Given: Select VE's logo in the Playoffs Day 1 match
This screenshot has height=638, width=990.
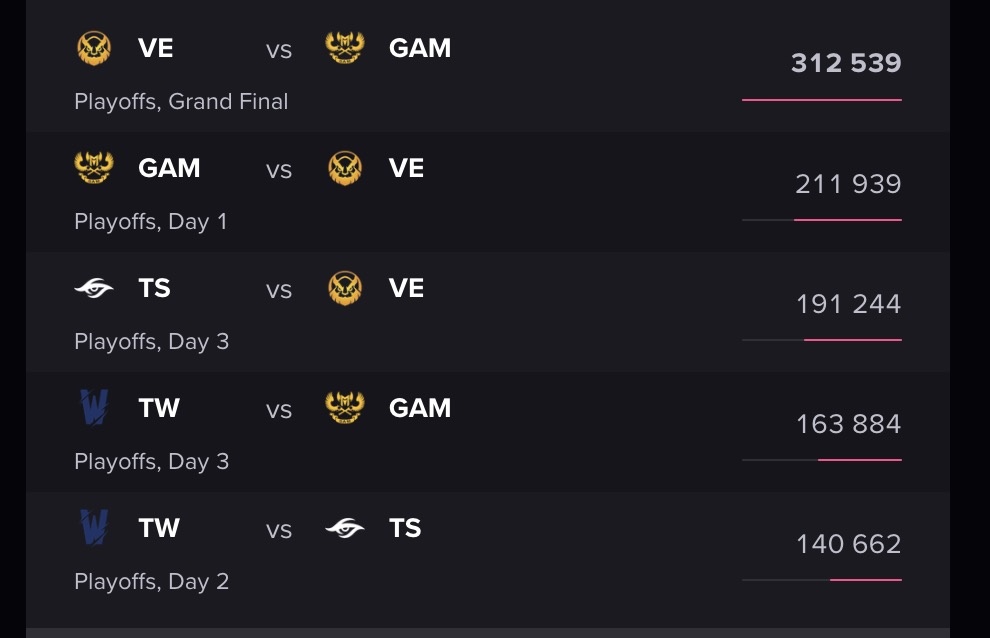Looking at the screenshot, I should click(x=345, y=168).
